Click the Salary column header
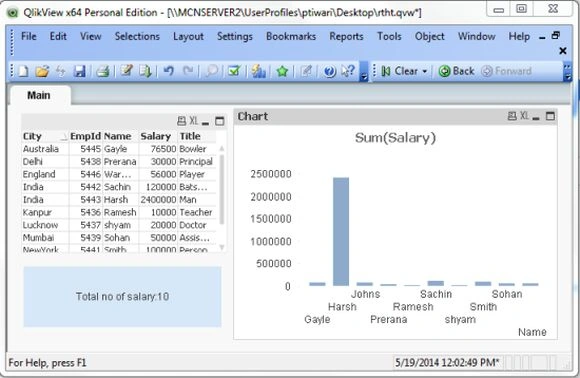The width and height of the screenshot is (580, 378). point(158,136)
